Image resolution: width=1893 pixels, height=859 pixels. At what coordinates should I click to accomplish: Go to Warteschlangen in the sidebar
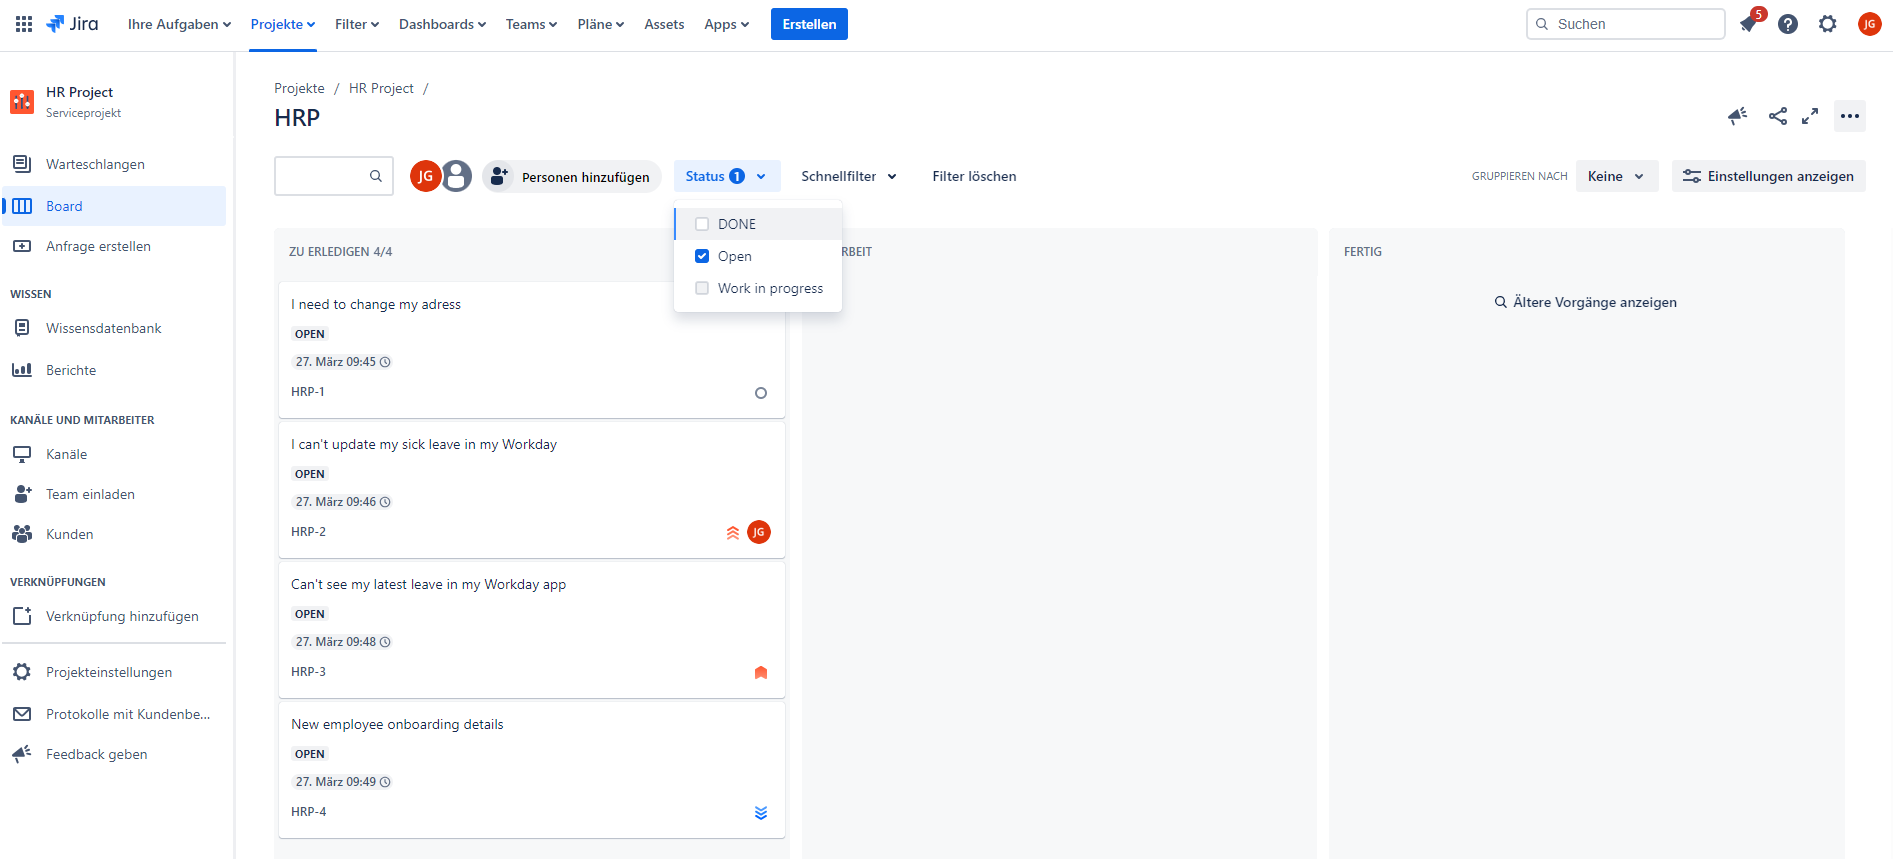95,164
